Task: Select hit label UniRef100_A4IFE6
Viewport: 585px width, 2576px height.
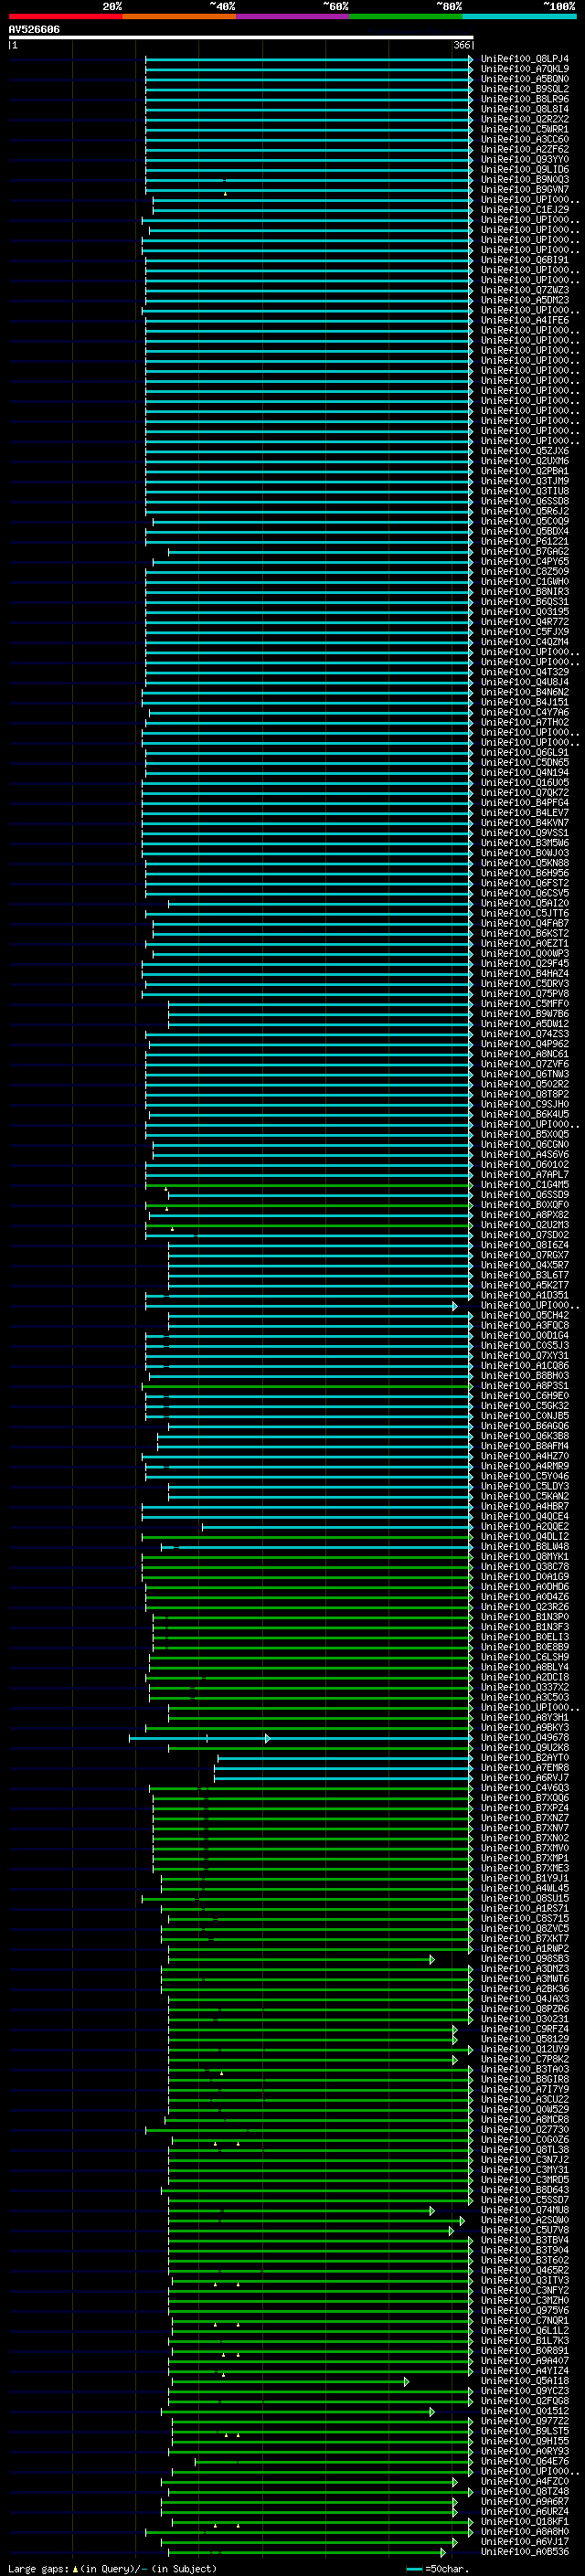Action: (x=525, y=320)
